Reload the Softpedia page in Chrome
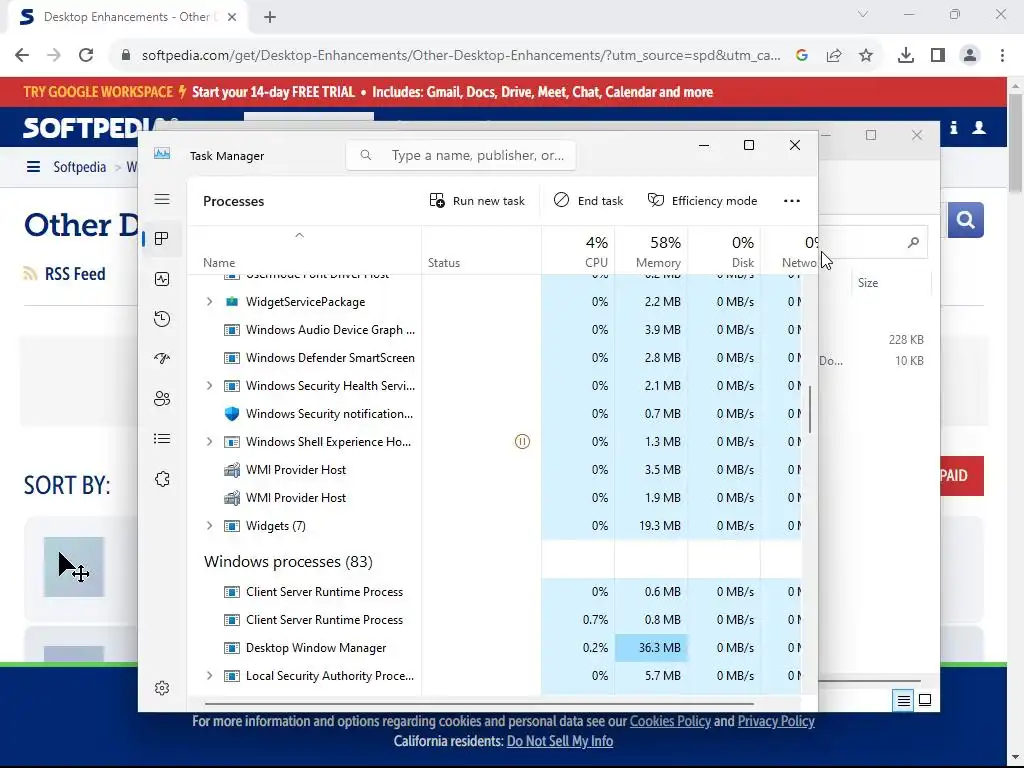Viewport: 1024px width, 768px height. coord(86,56)
